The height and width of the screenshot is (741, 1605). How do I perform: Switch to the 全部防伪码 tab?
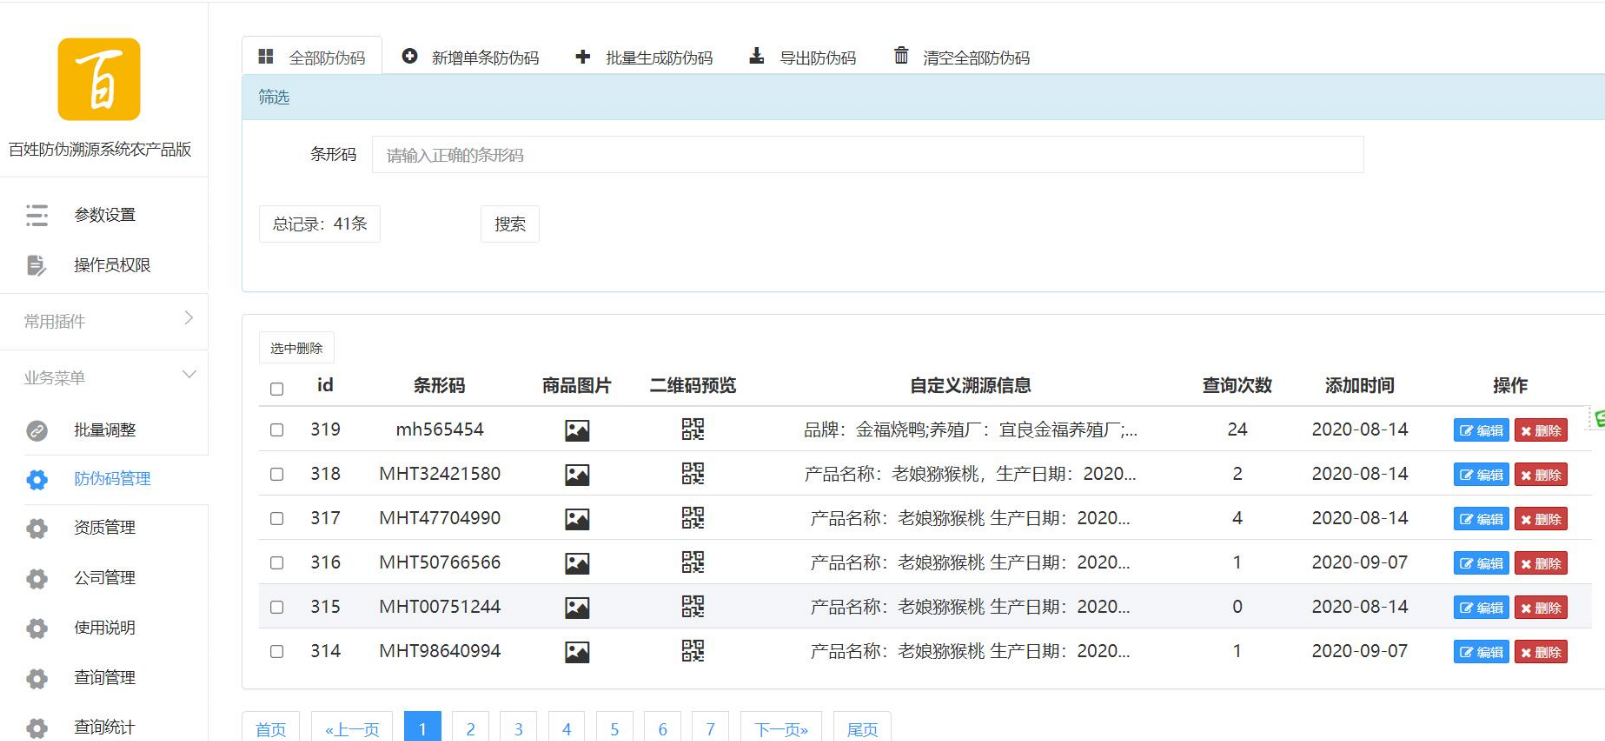312,57
